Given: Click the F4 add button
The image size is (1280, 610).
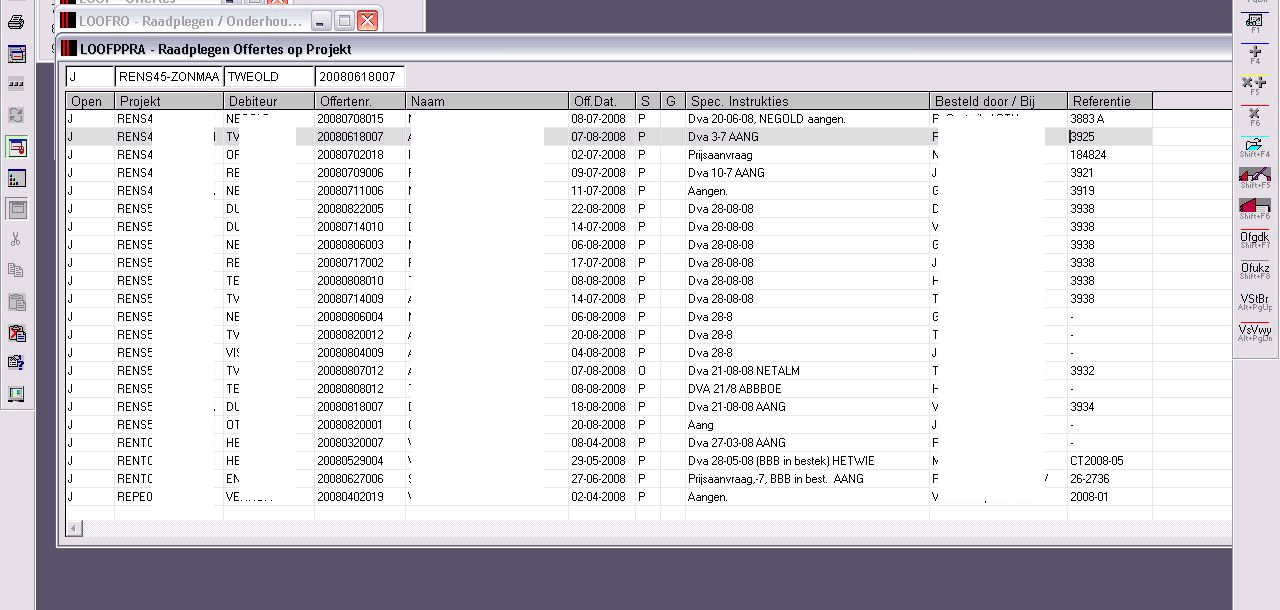Looking at the screenshot, I should 1255,54.
